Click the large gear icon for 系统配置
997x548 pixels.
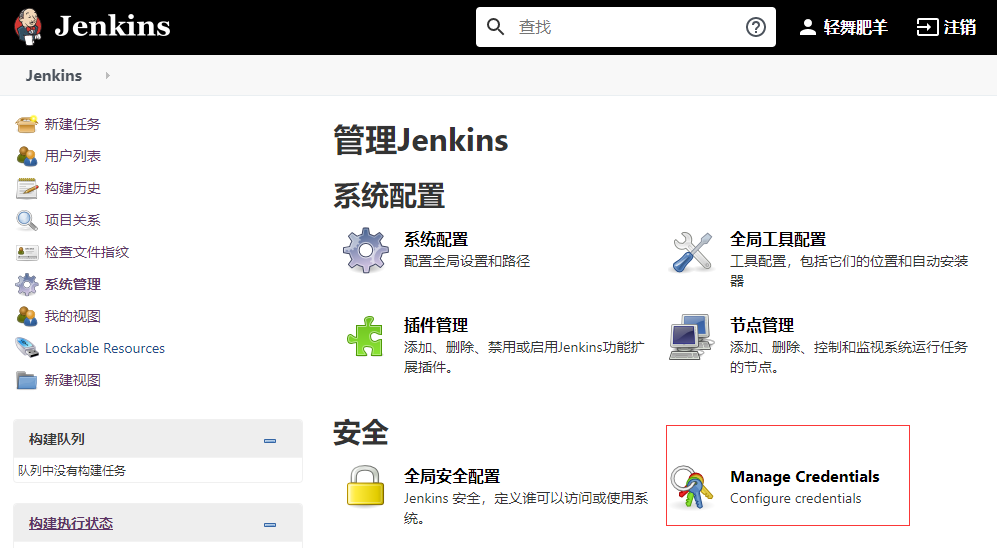[x=366, y=250]
